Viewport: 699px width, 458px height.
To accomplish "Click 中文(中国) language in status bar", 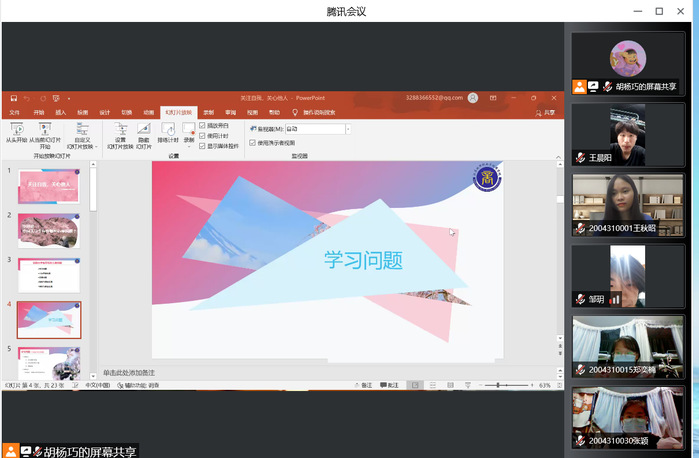I will 98,385.
